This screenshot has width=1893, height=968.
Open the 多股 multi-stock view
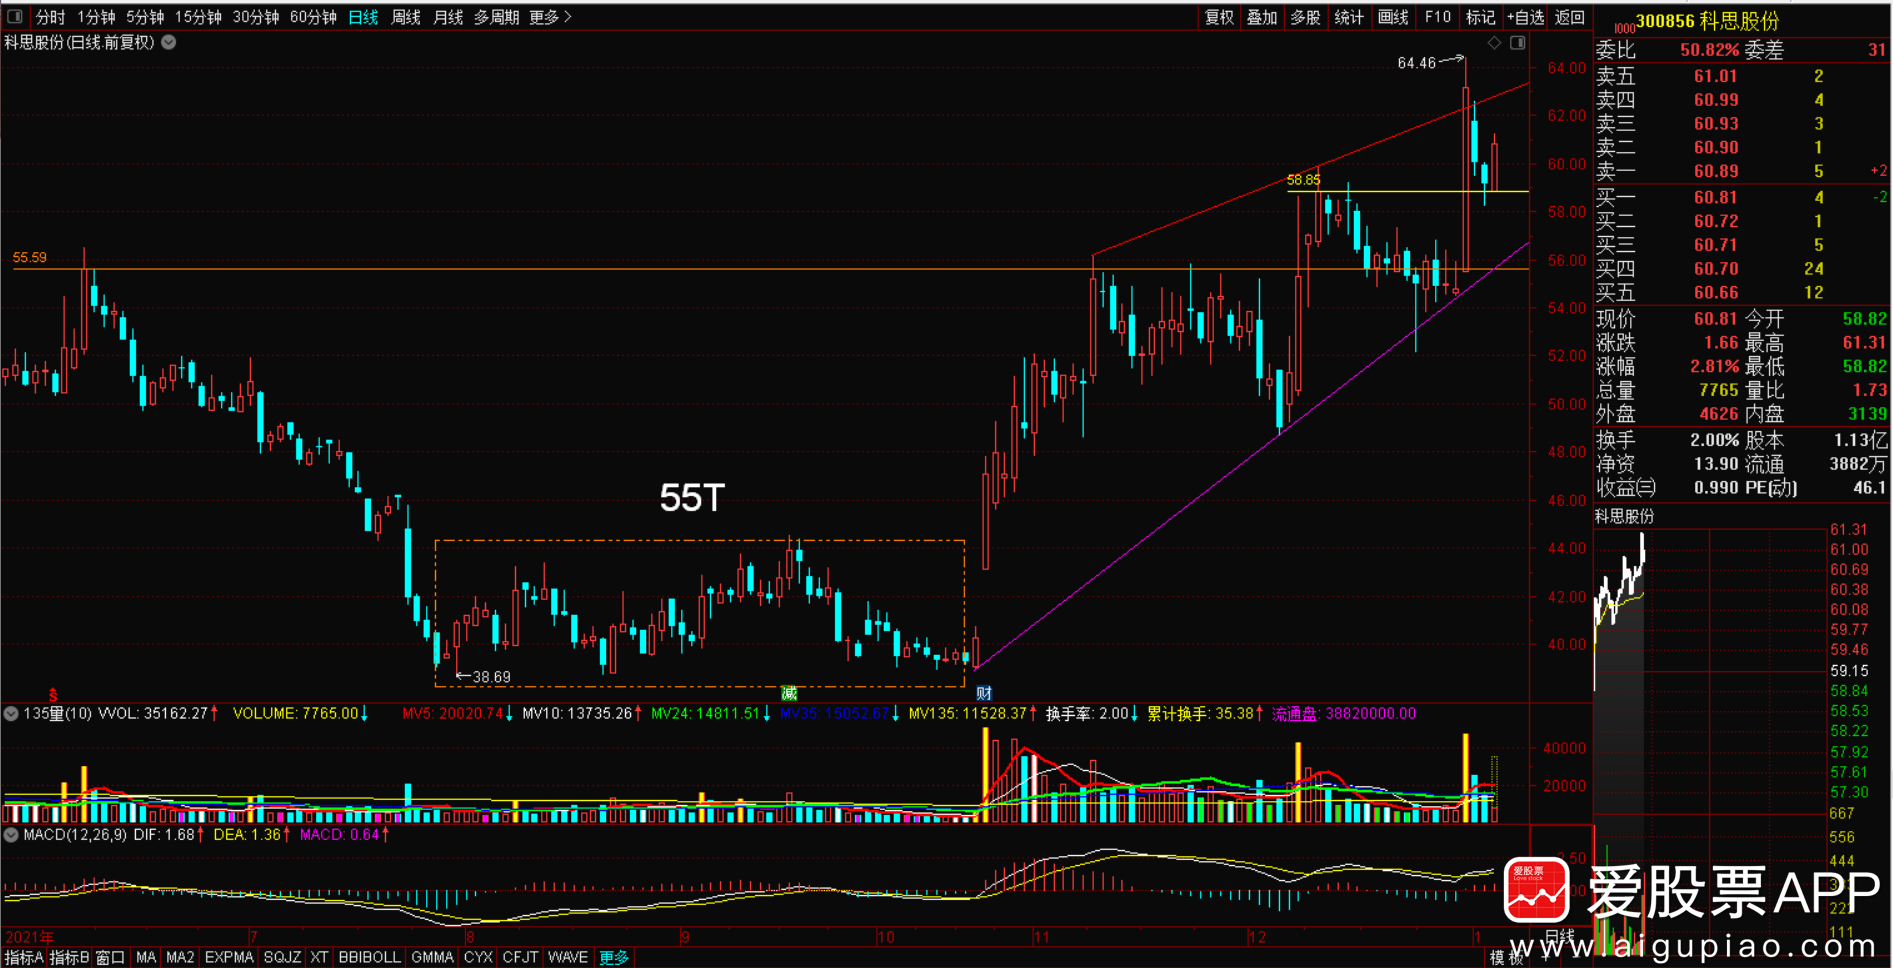tap(1306, 17)
